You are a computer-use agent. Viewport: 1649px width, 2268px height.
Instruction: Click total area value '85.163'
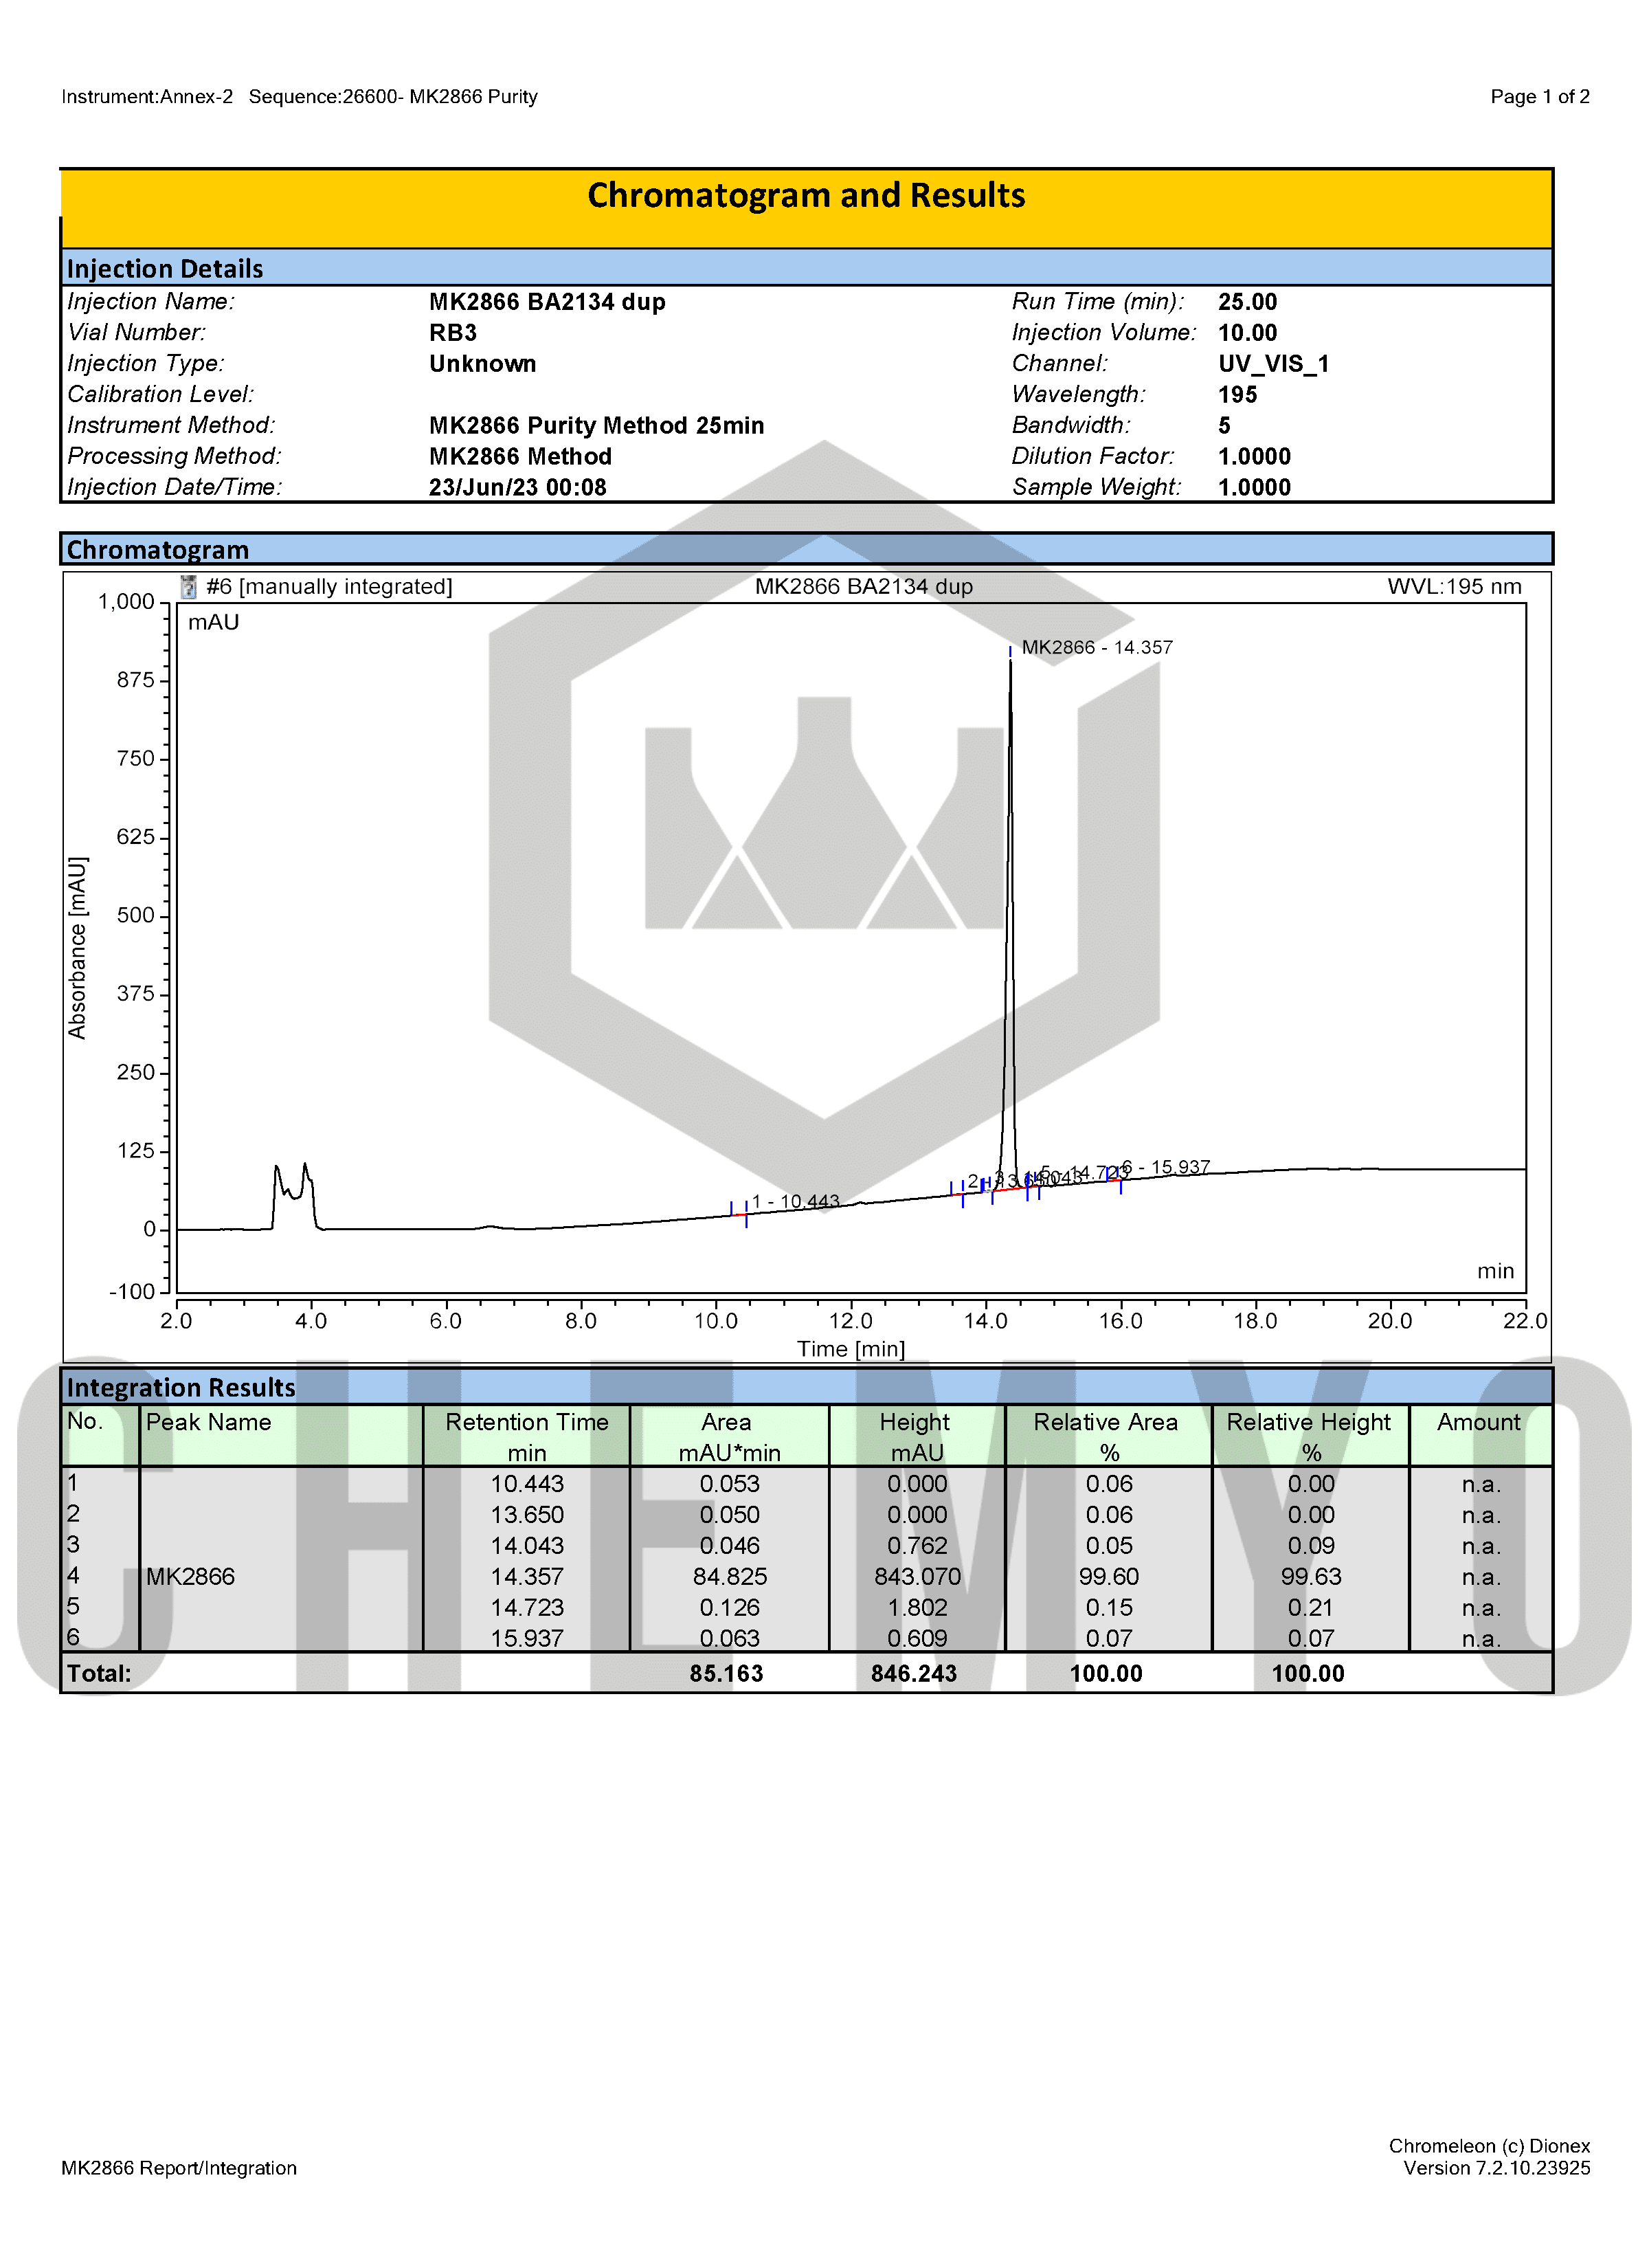[x=726, y=1674]
